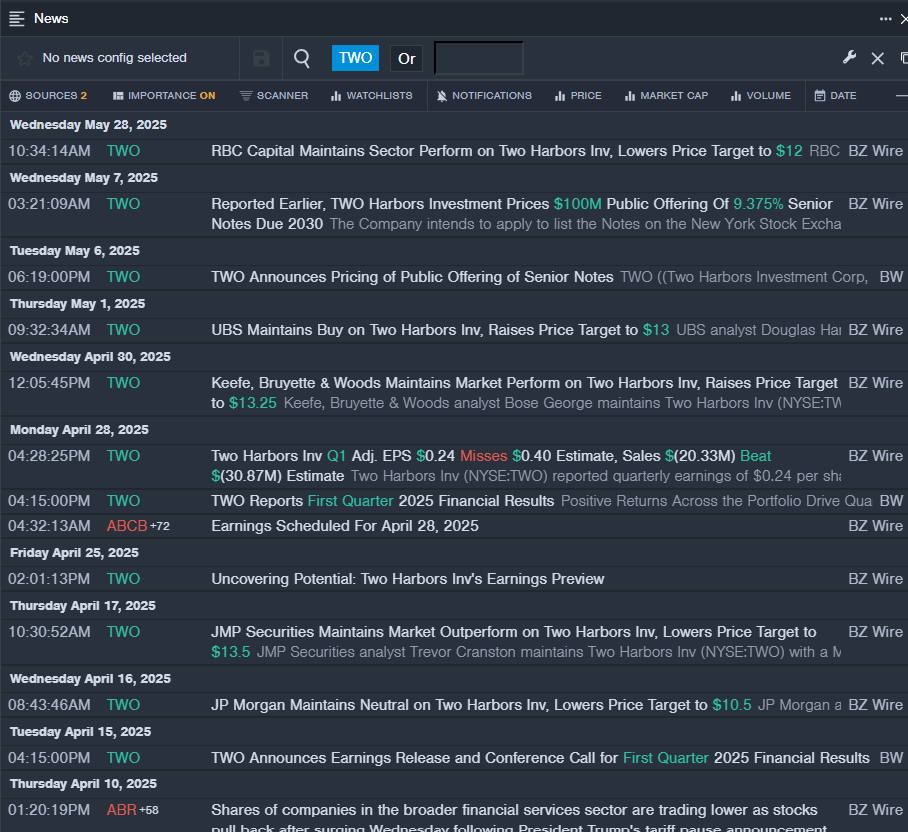This screenshot has height=832, width=908.
Task: Click TWO ticker in the 03:21:09AM row
Action: [x=123, y=204]
